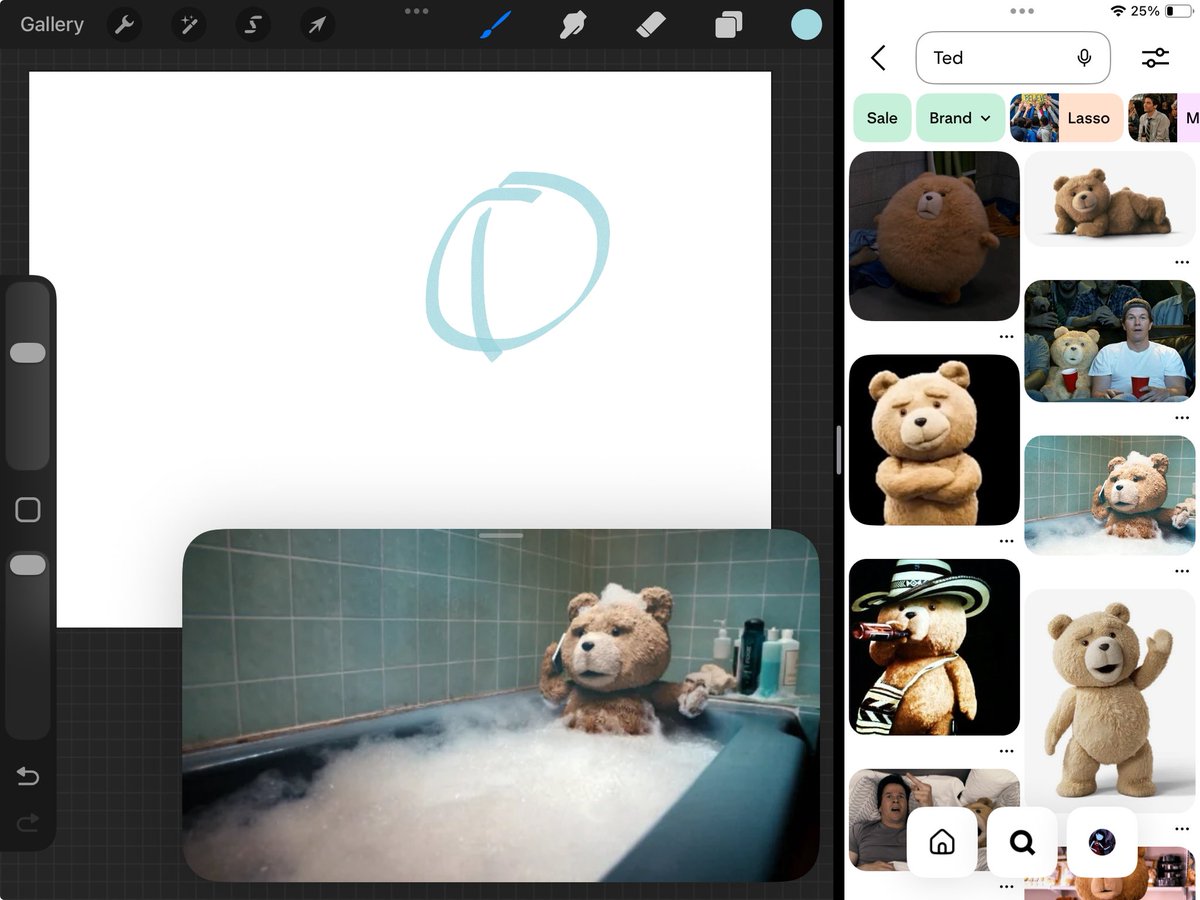This screenshot has width=1200, height=900.
Task: Click the brush opacity slider handle
Action: coord(28,565)
